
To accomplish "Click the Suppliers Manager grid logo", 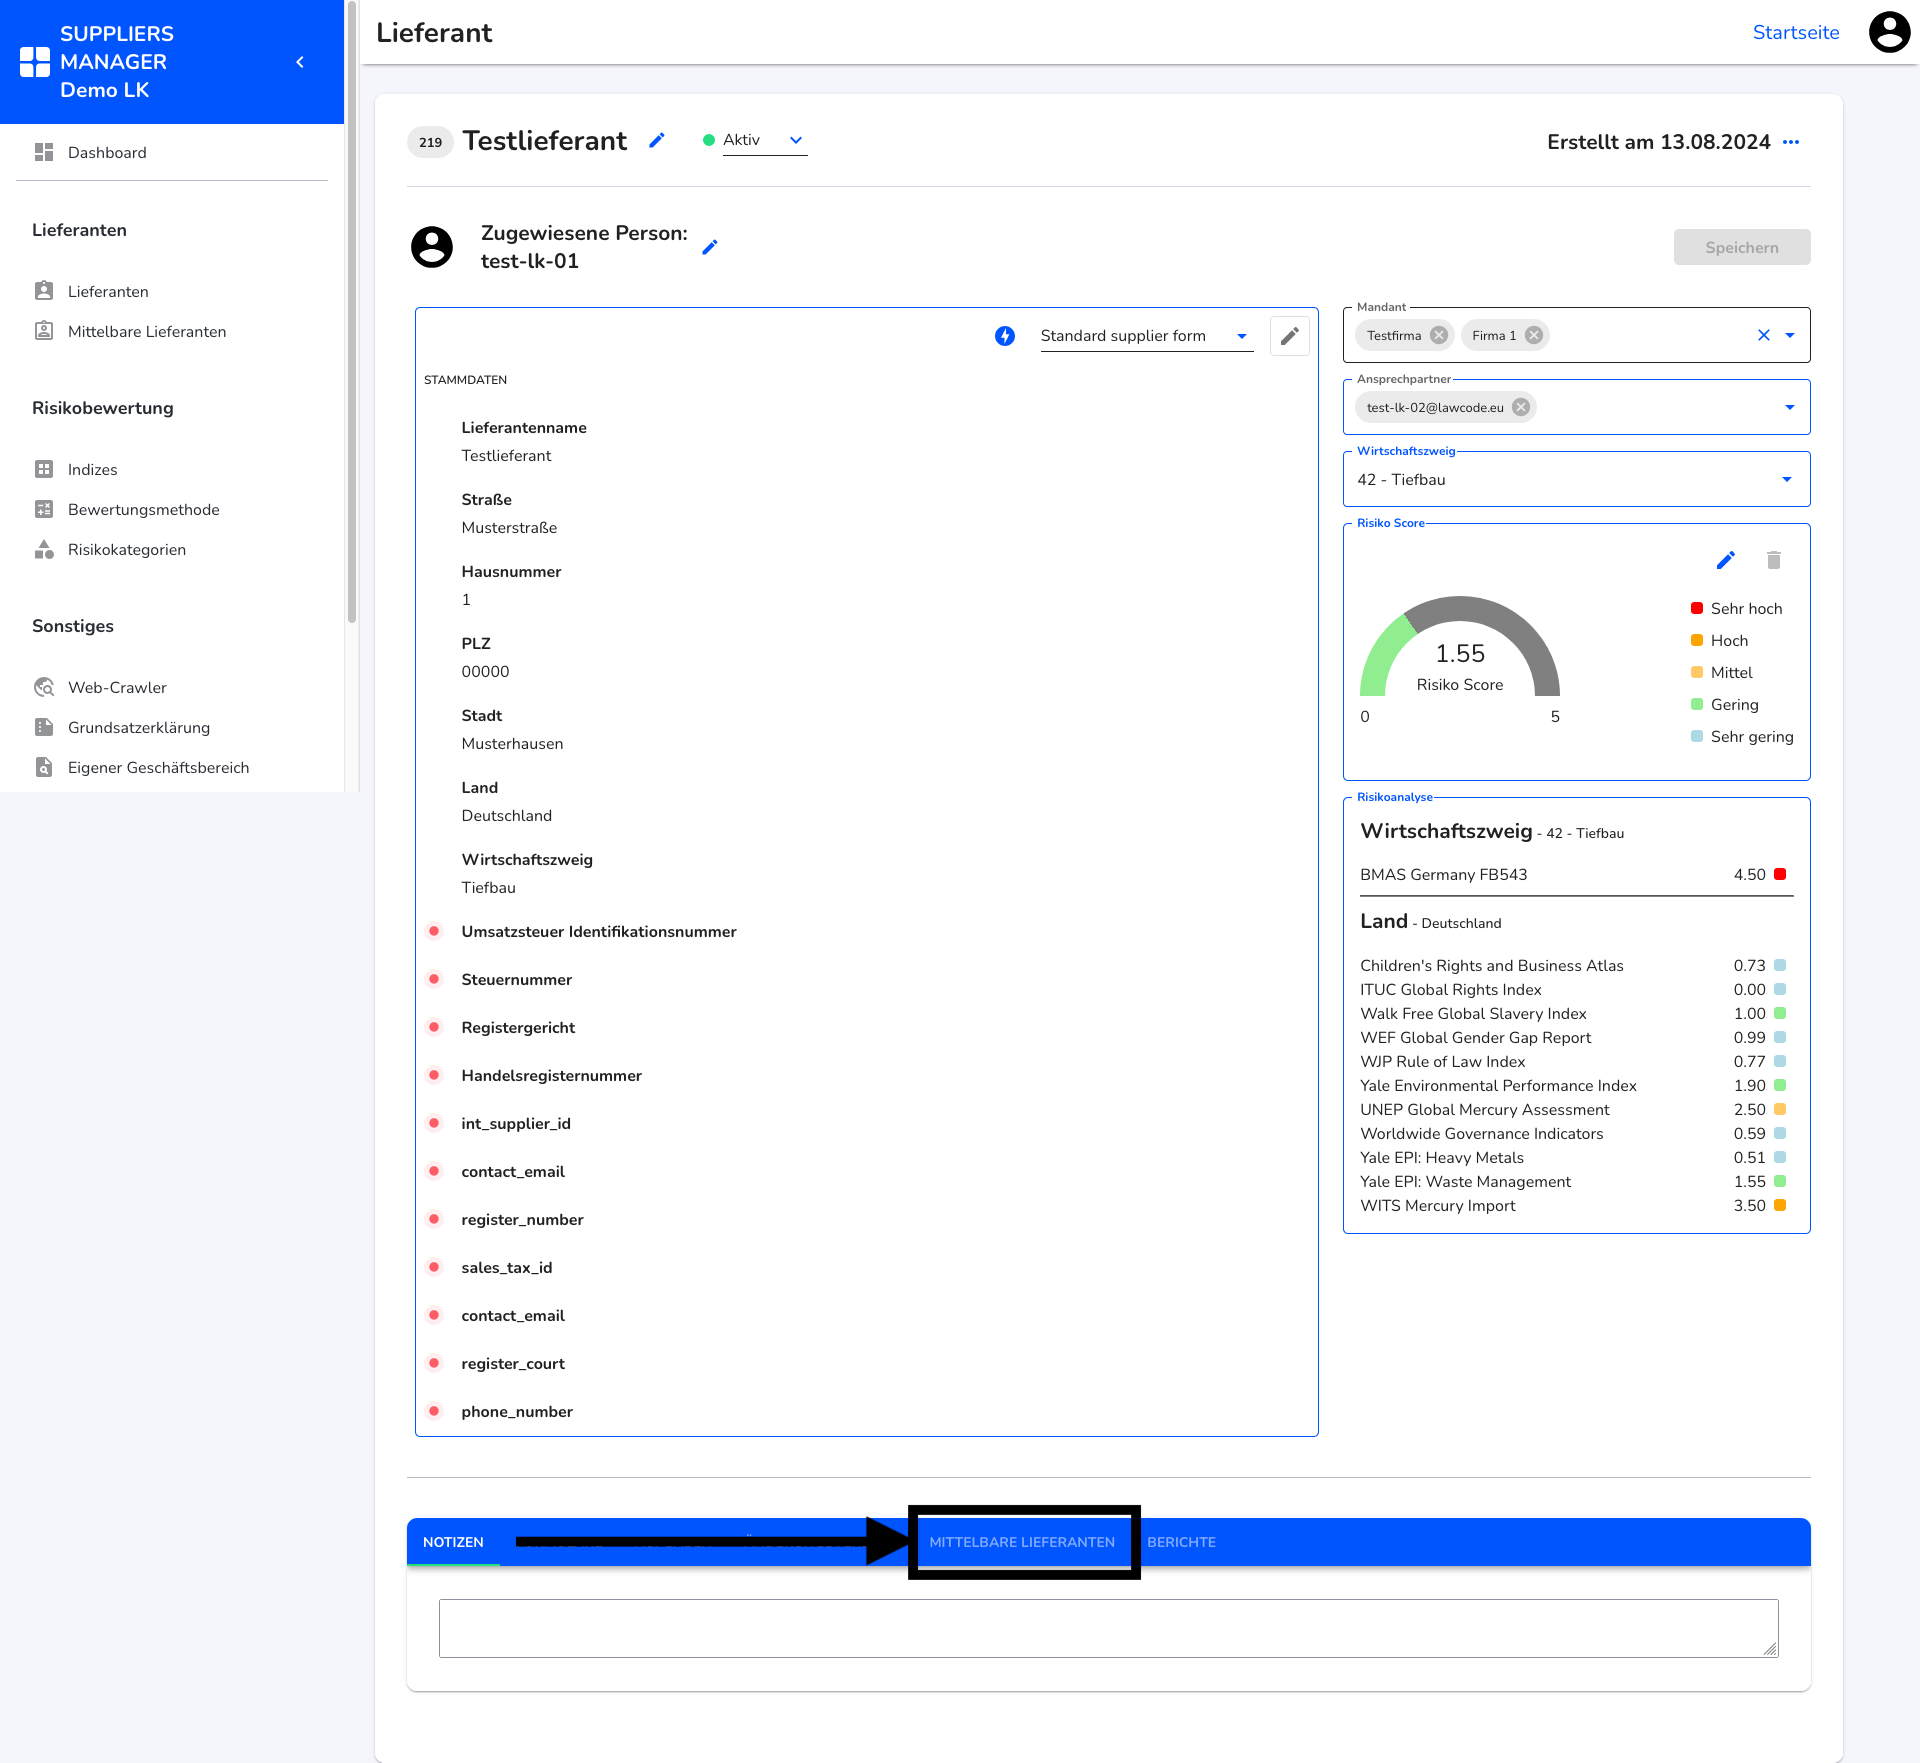I will 35,62.
